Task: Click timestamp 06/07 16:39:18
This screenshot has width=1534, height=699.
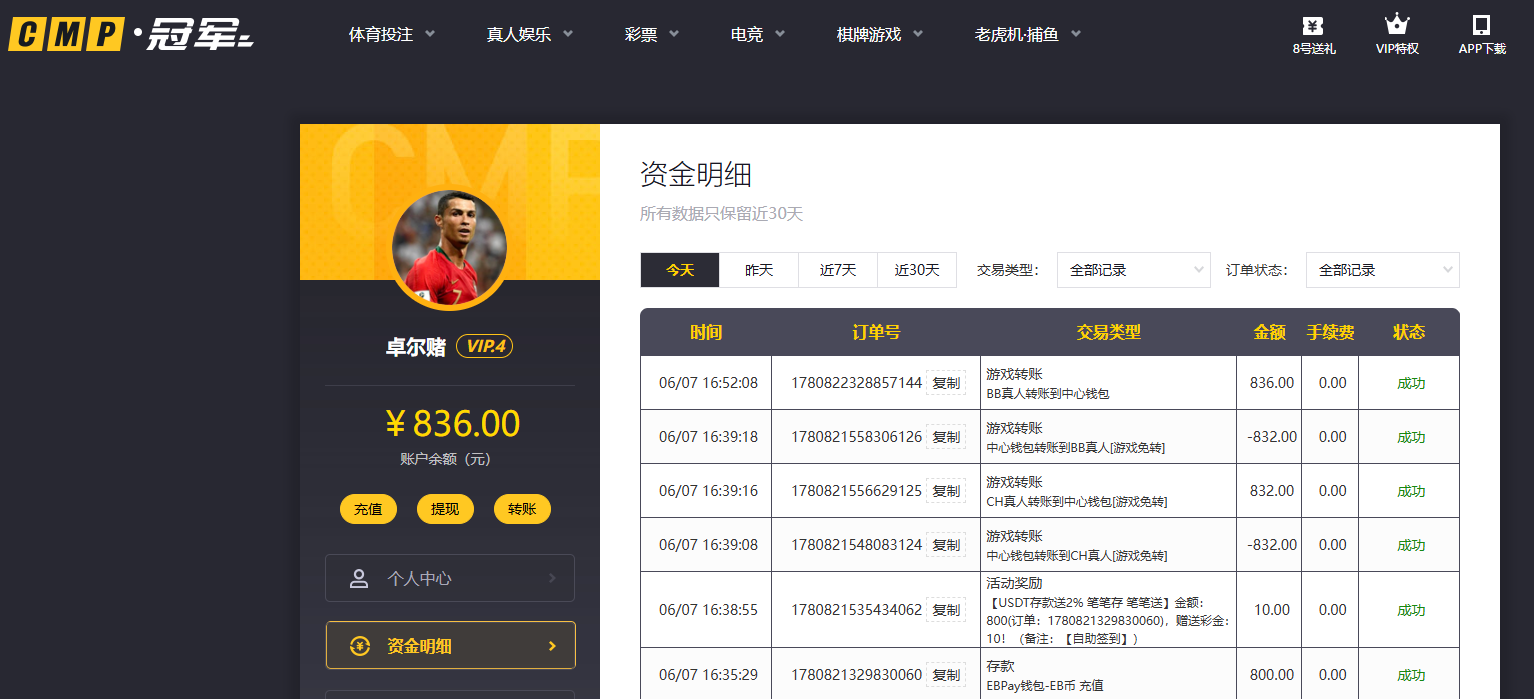Action: tap(708, 437)
